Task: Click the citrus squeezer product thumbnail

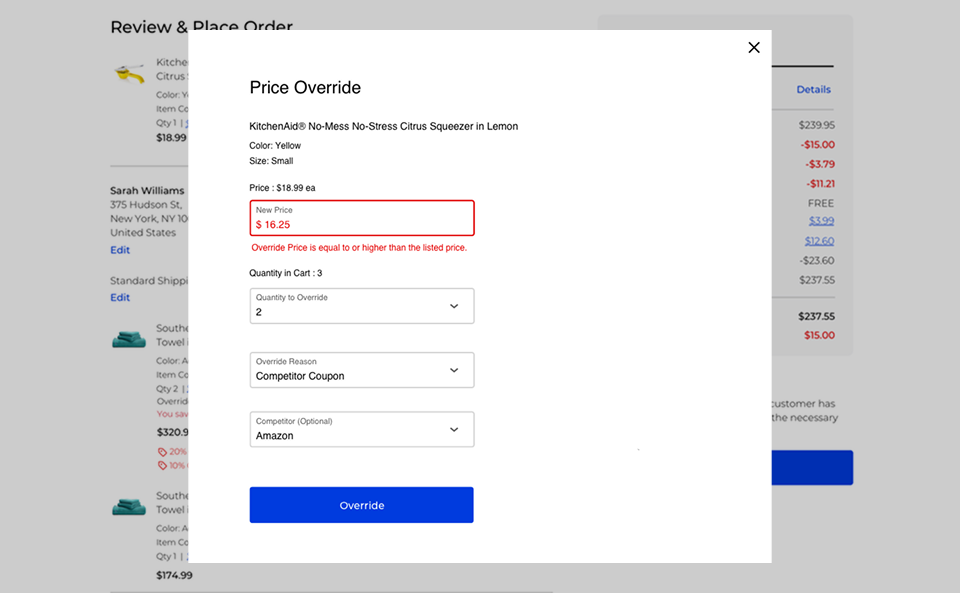Action: tap(130, 71)
